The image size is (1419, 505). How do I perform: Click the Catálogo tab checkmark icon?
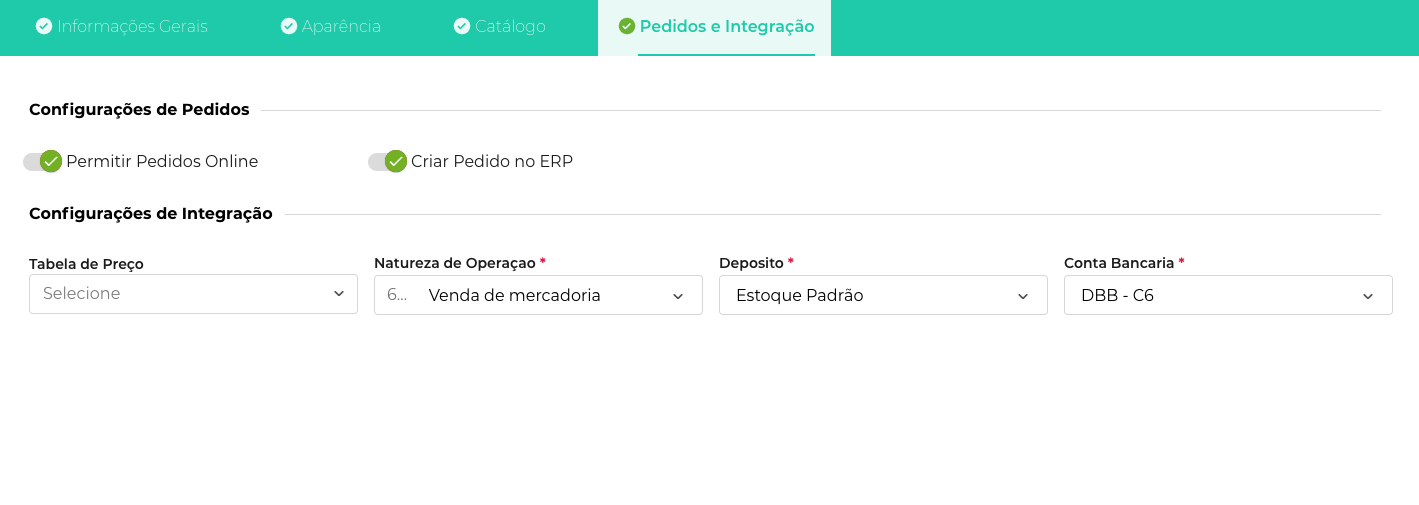tap(462, 26)
